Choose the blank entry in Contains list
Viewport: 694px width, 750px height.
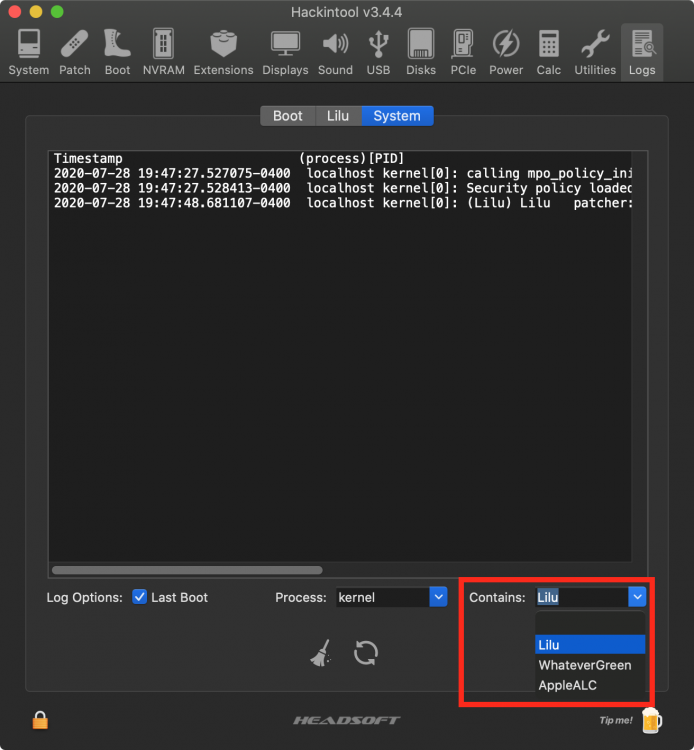(590, 625)
